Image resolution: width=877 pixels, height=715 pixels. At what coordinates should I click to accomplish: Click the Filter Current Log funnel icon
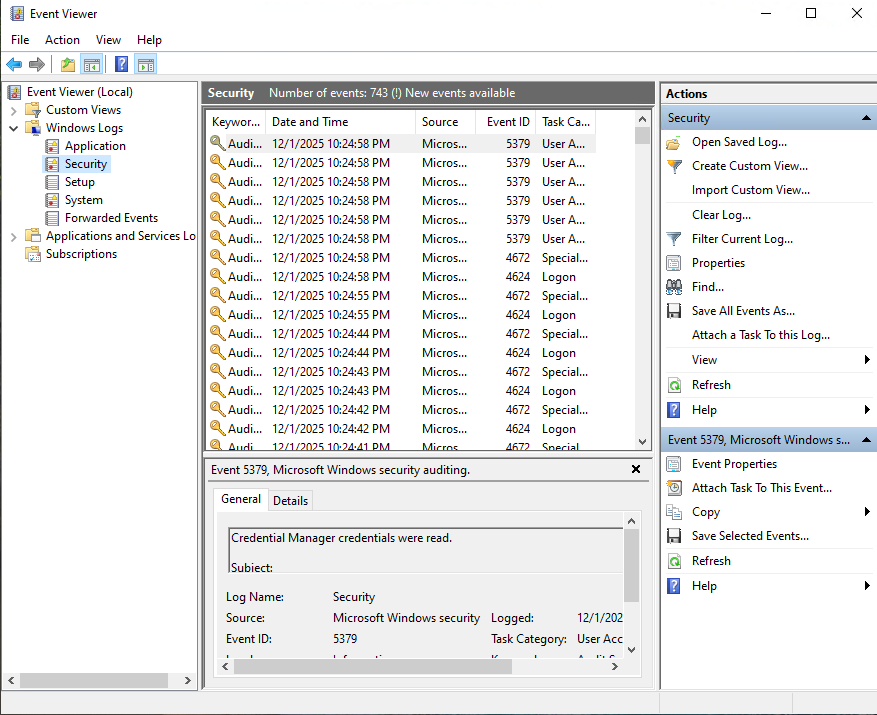673,239
